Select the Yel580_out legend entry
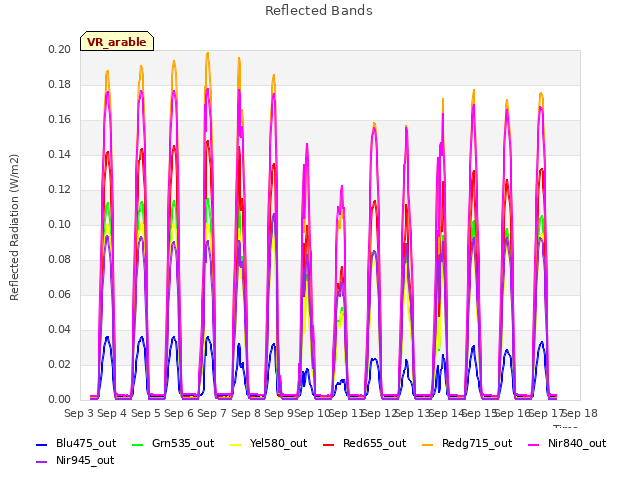The width and height of the screenshot is (640, 480). [x=269, y=444]
